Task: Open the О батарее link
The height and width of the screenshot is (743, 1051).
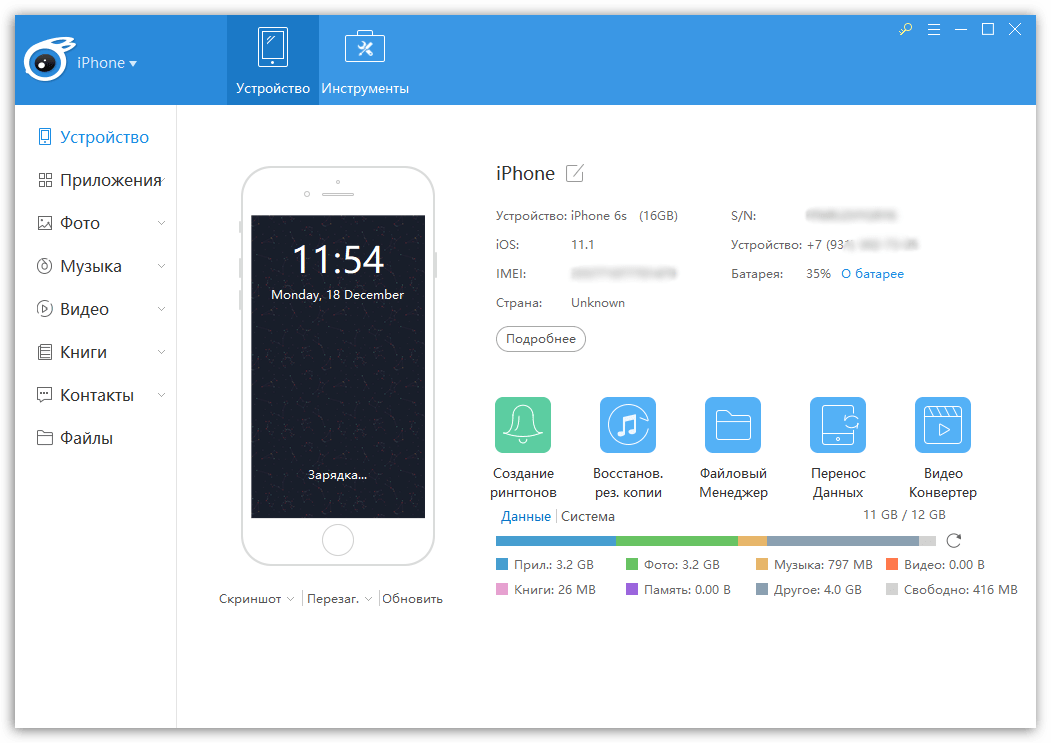Action: (872, 274)
